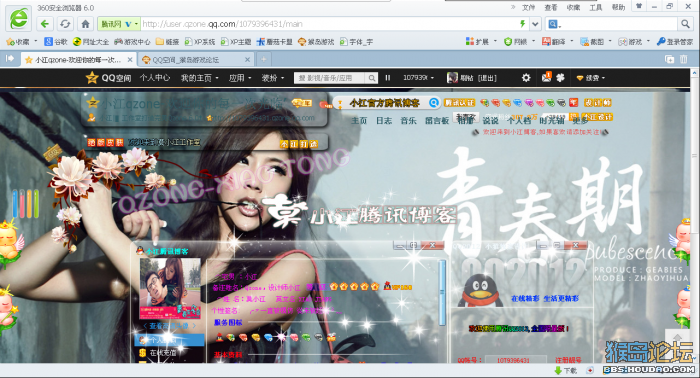Image resolution: width=700 pixels, height=378 pixels.
Task: Click the browser back arrow button
Action: 45,24
